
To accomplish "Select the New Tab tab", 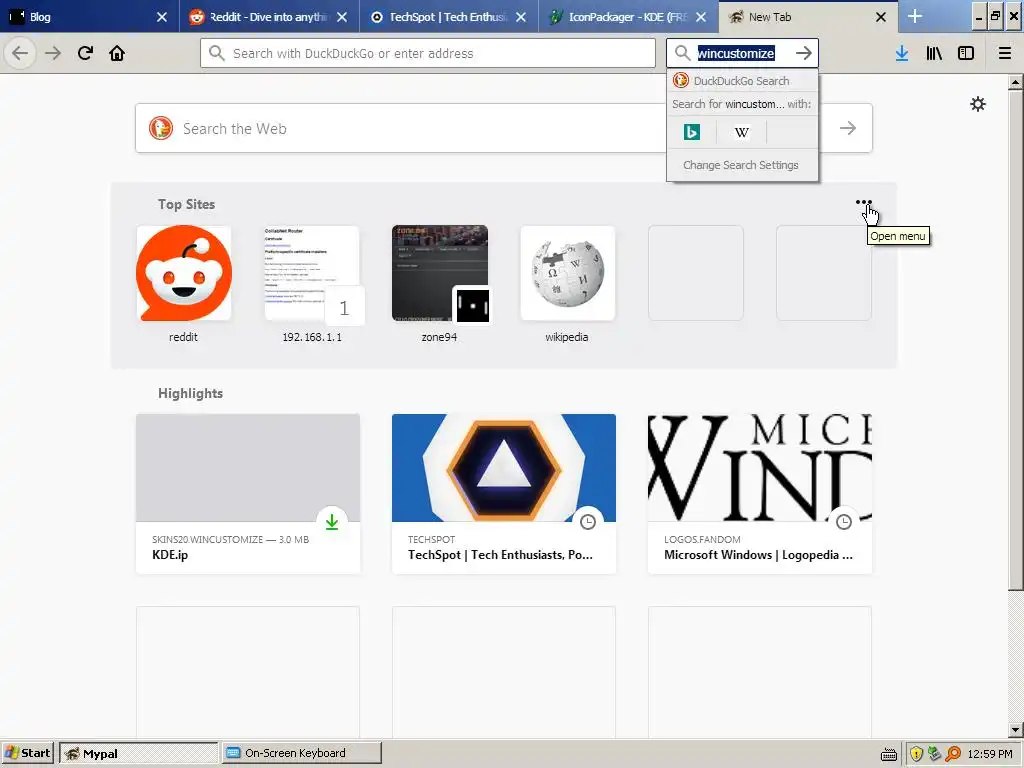I will pos(808,17).
